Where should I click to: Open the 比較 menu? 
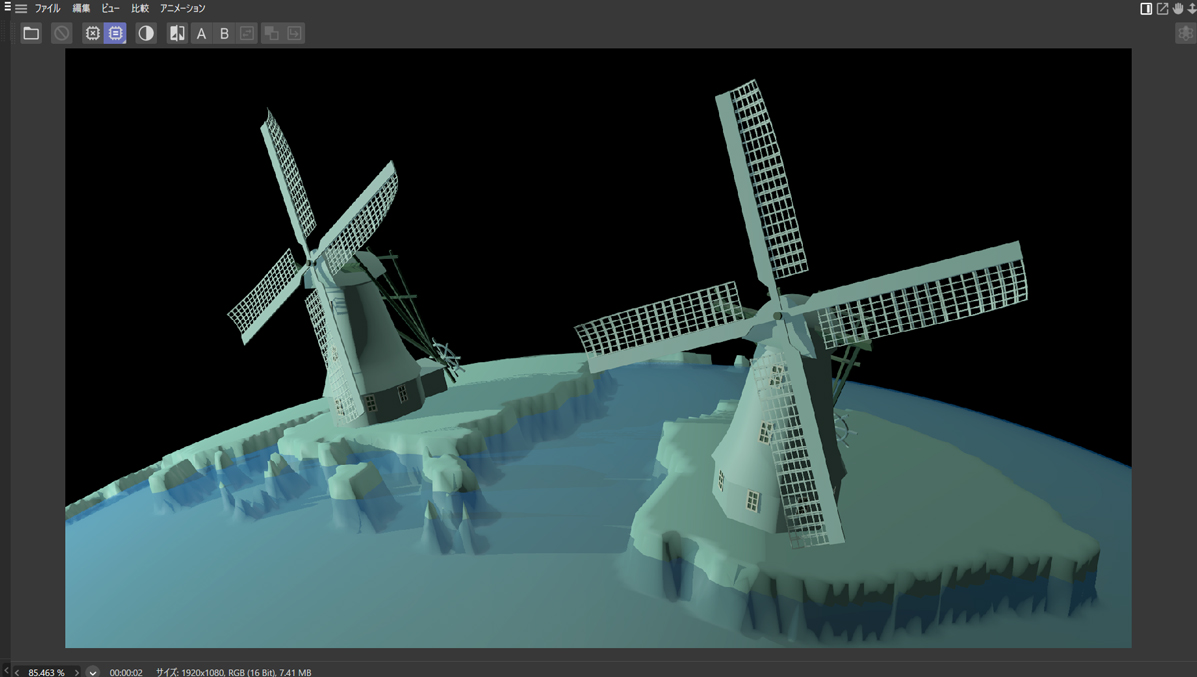pos(140,8)
